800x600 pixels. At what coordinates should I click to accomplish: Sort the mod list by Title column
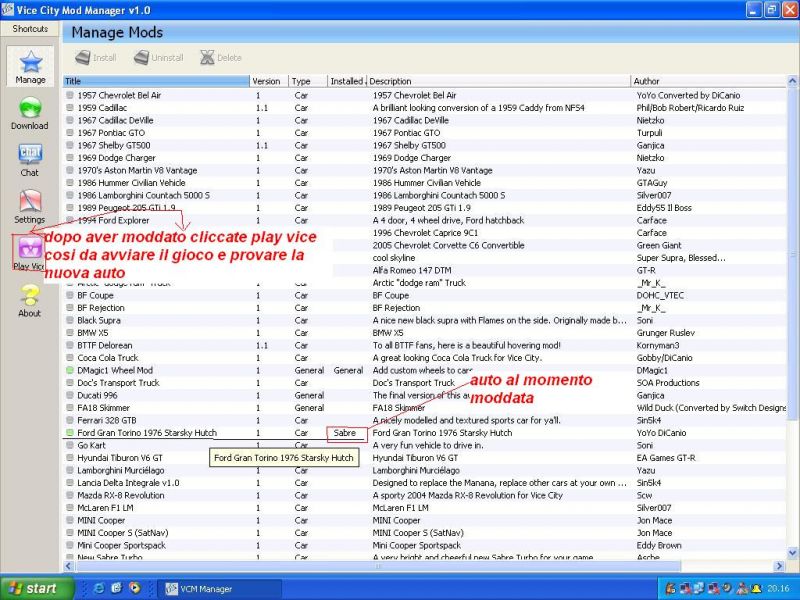point(156,81)
